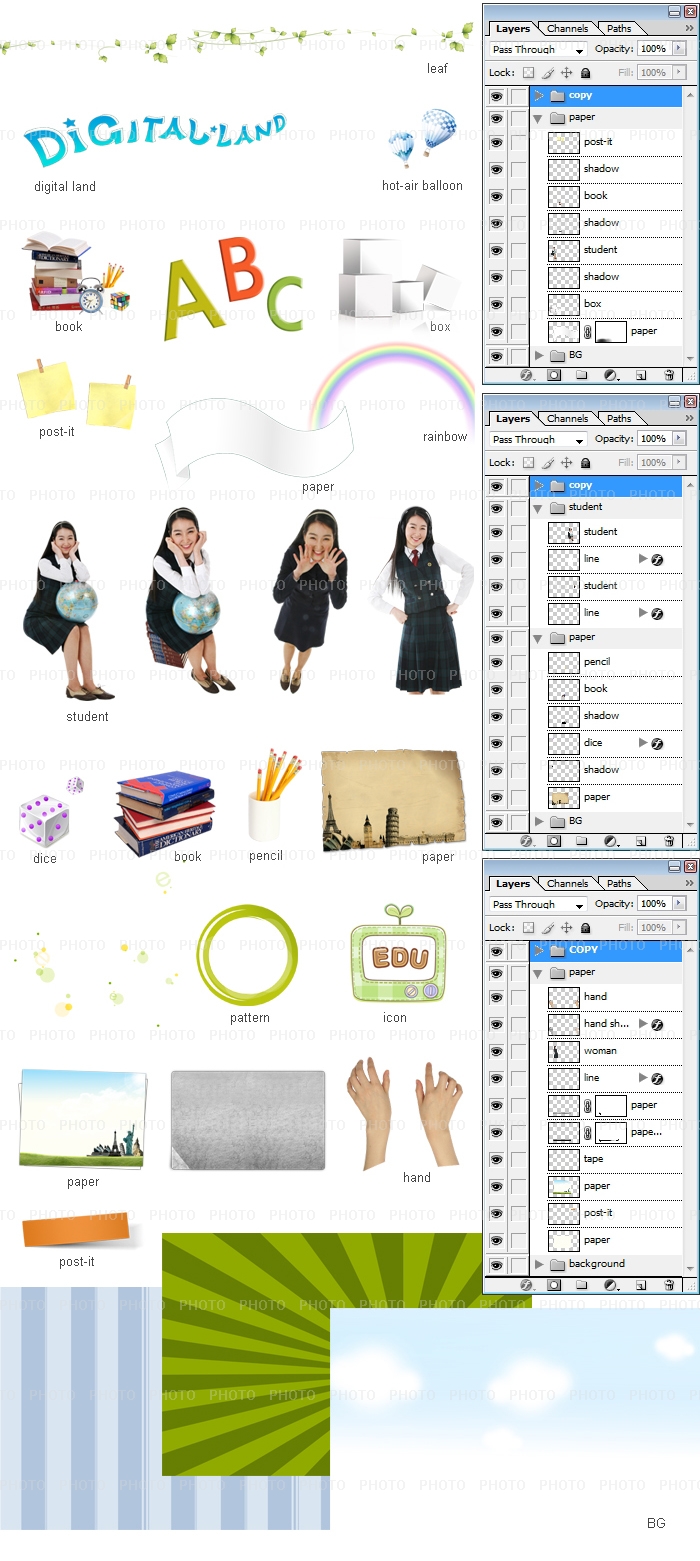Click Opacity value field in dice-layer panel

[654, 439]
